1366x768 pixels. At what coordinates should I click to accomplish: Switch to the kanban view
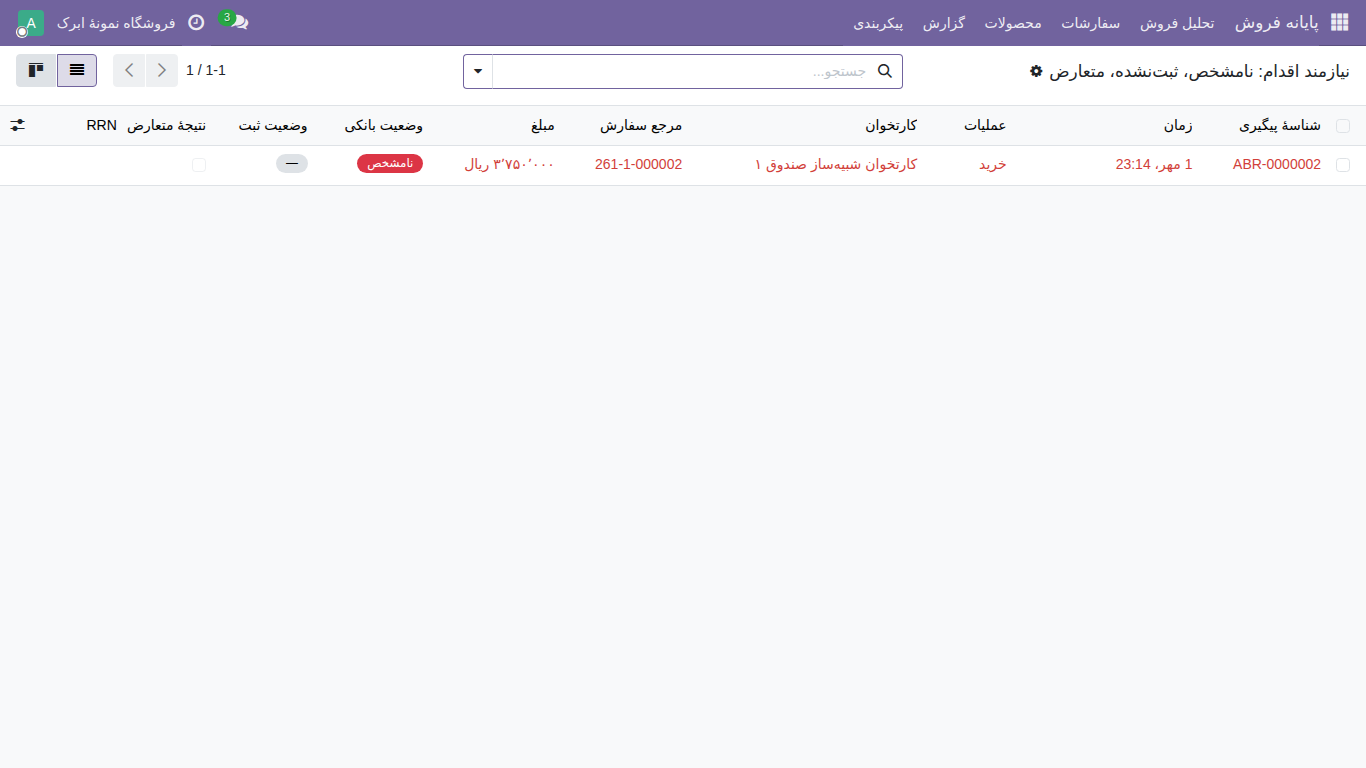(37, 71)
